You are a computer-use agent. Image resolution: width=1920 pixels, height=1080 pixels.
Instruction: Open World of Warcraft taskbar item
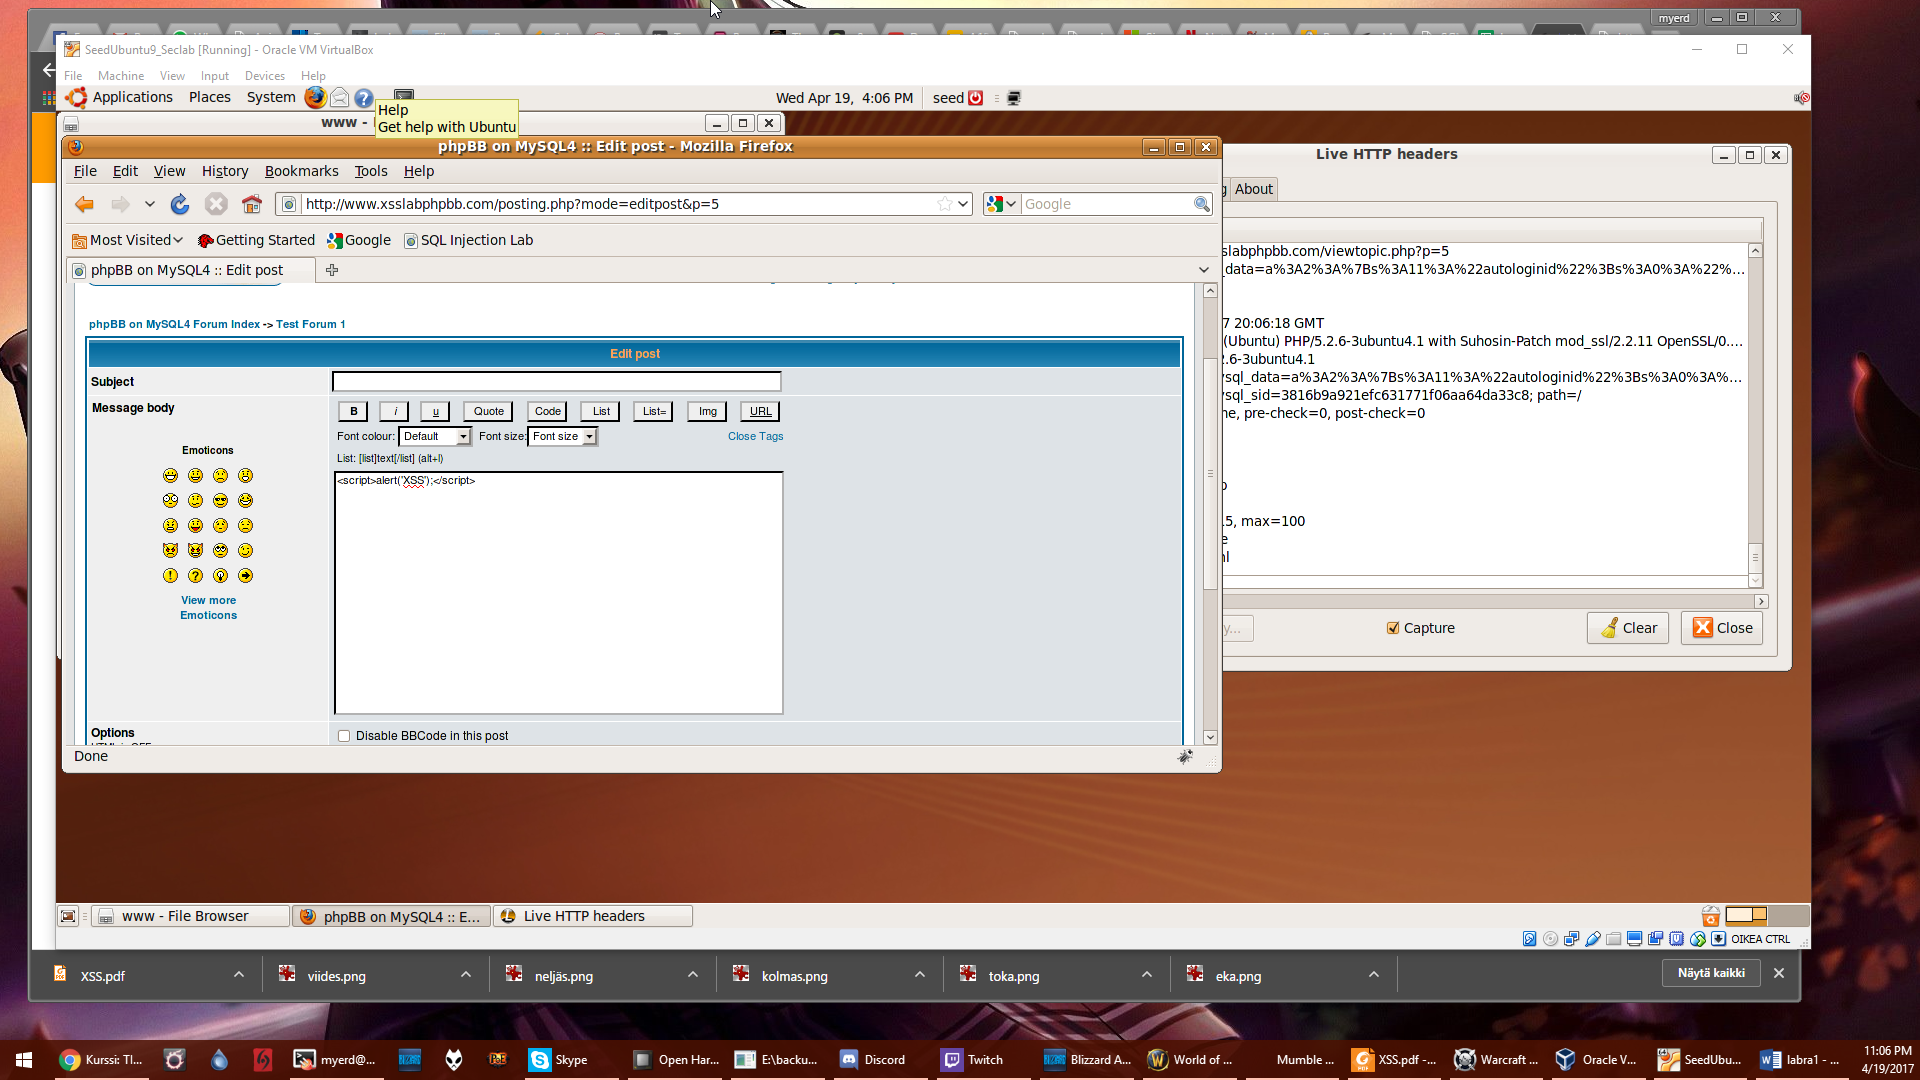click(x=1191, y=1060)
